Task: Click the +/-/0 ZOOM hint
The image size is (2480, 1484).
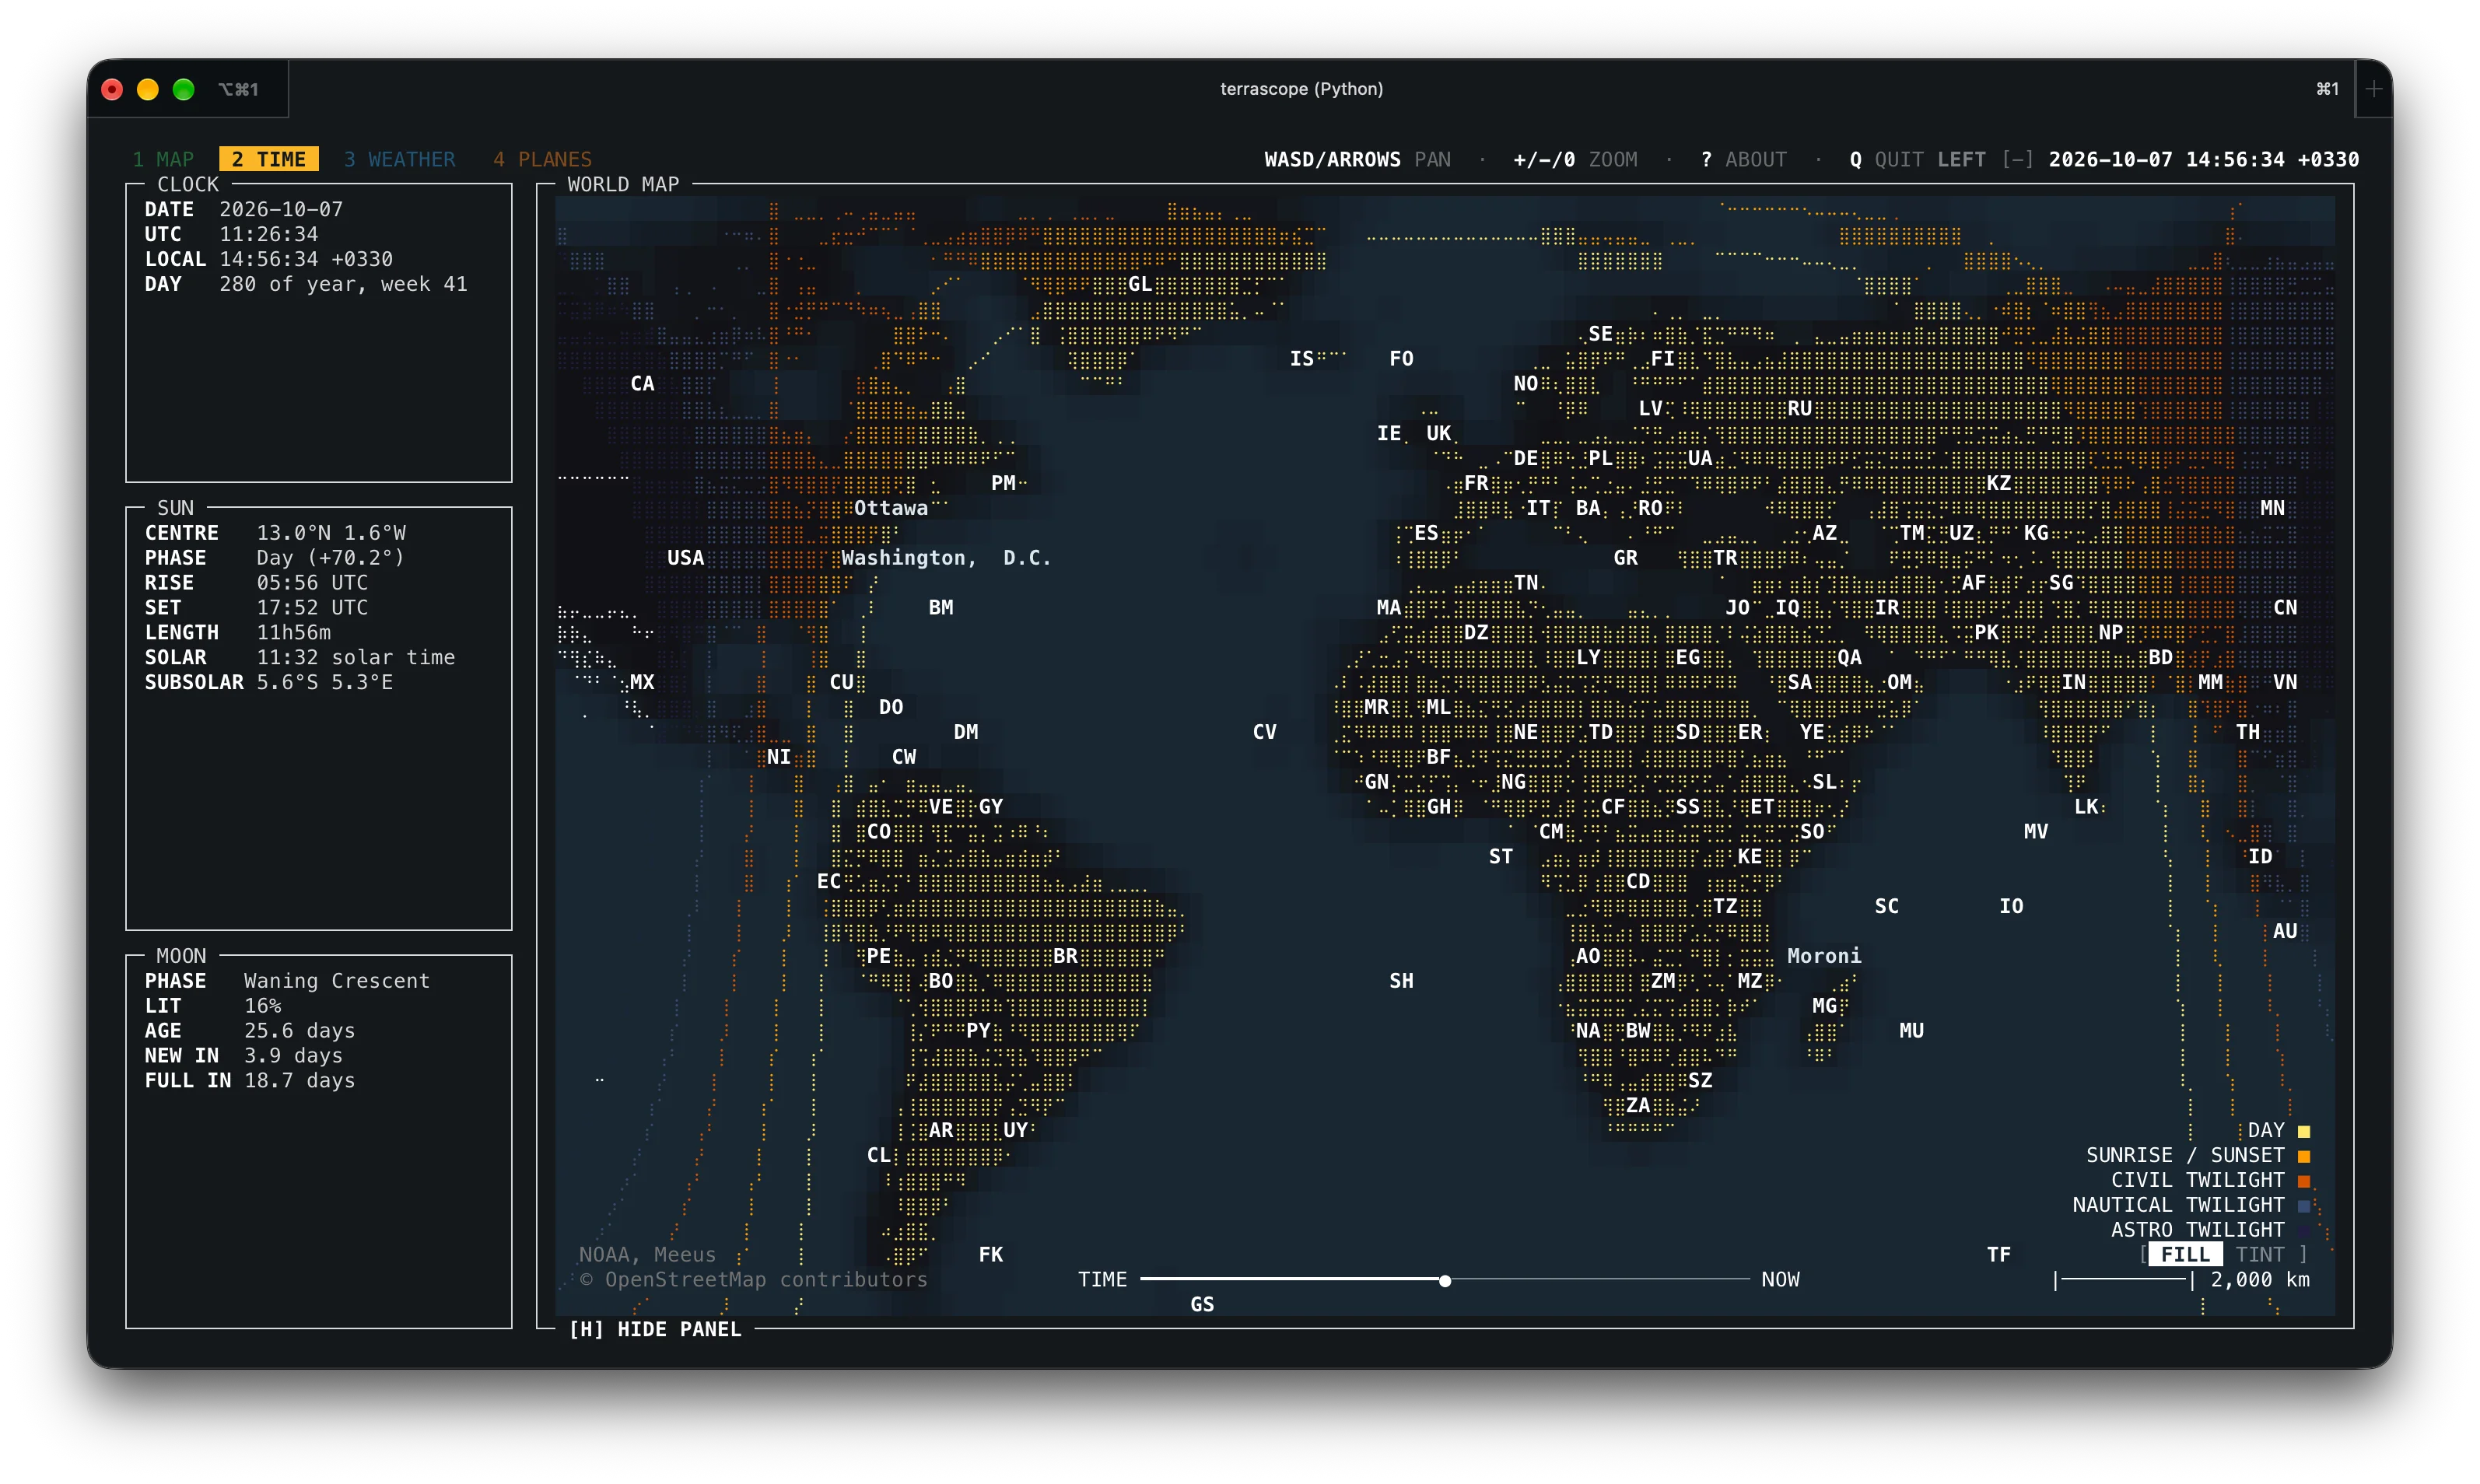Action: tap(1575, 159)
